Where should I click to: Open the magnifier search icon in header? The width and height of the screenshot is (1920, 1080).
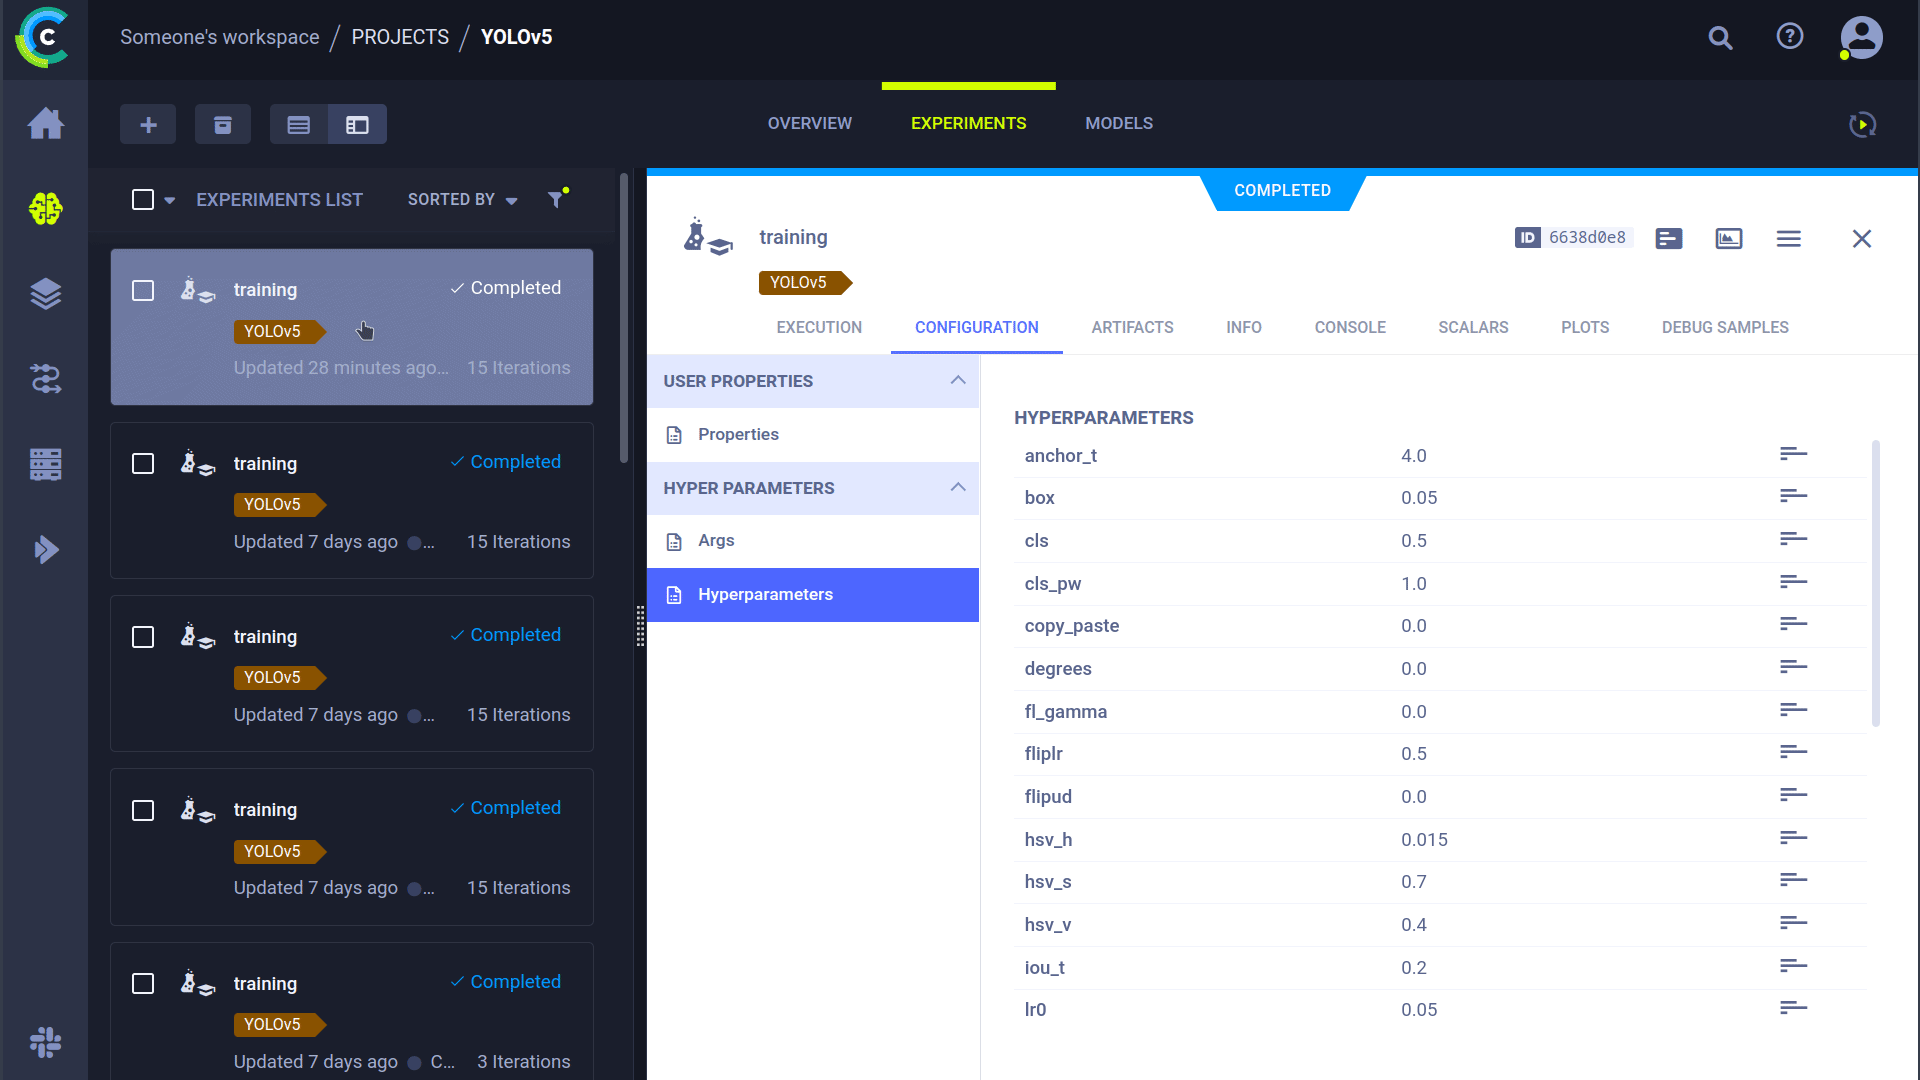1720,38
